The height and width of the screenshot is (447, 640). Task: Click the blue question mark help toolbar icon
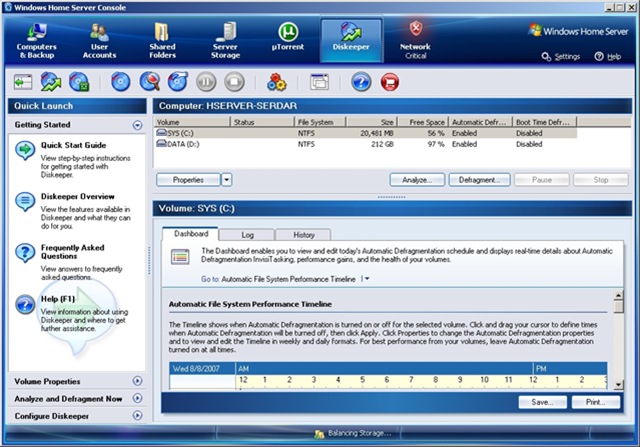click(x=361, y=82)
